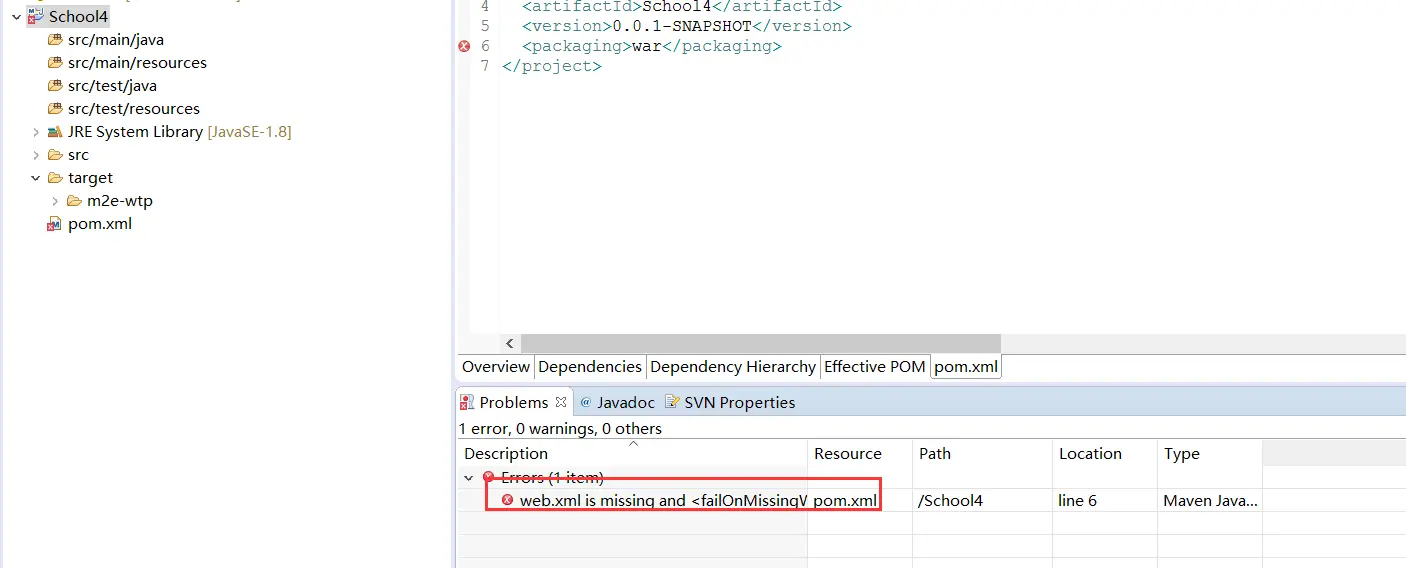Select JRE System Library [JavaSE-1.8] label
1406x568 pixels.
(x=180, y=132)
